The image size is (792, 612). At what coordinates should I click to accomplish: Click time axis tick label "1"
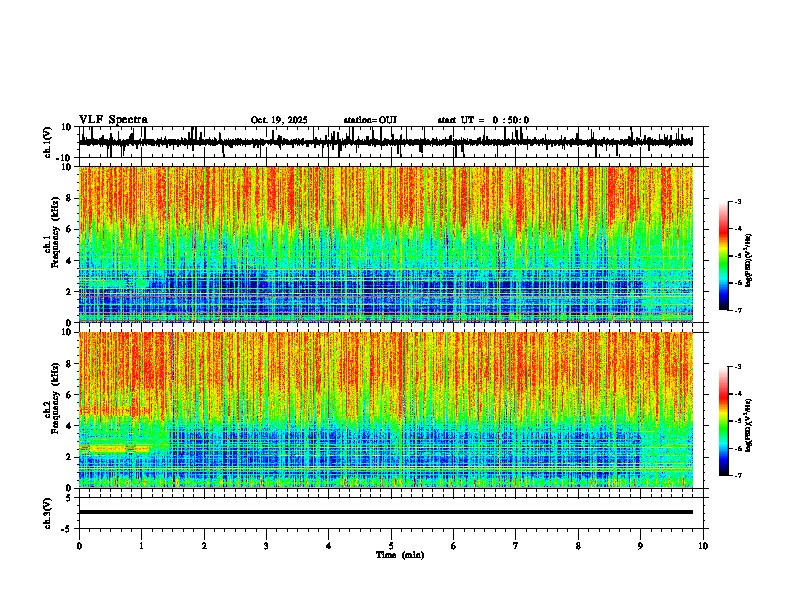click(x=141, y=546)
